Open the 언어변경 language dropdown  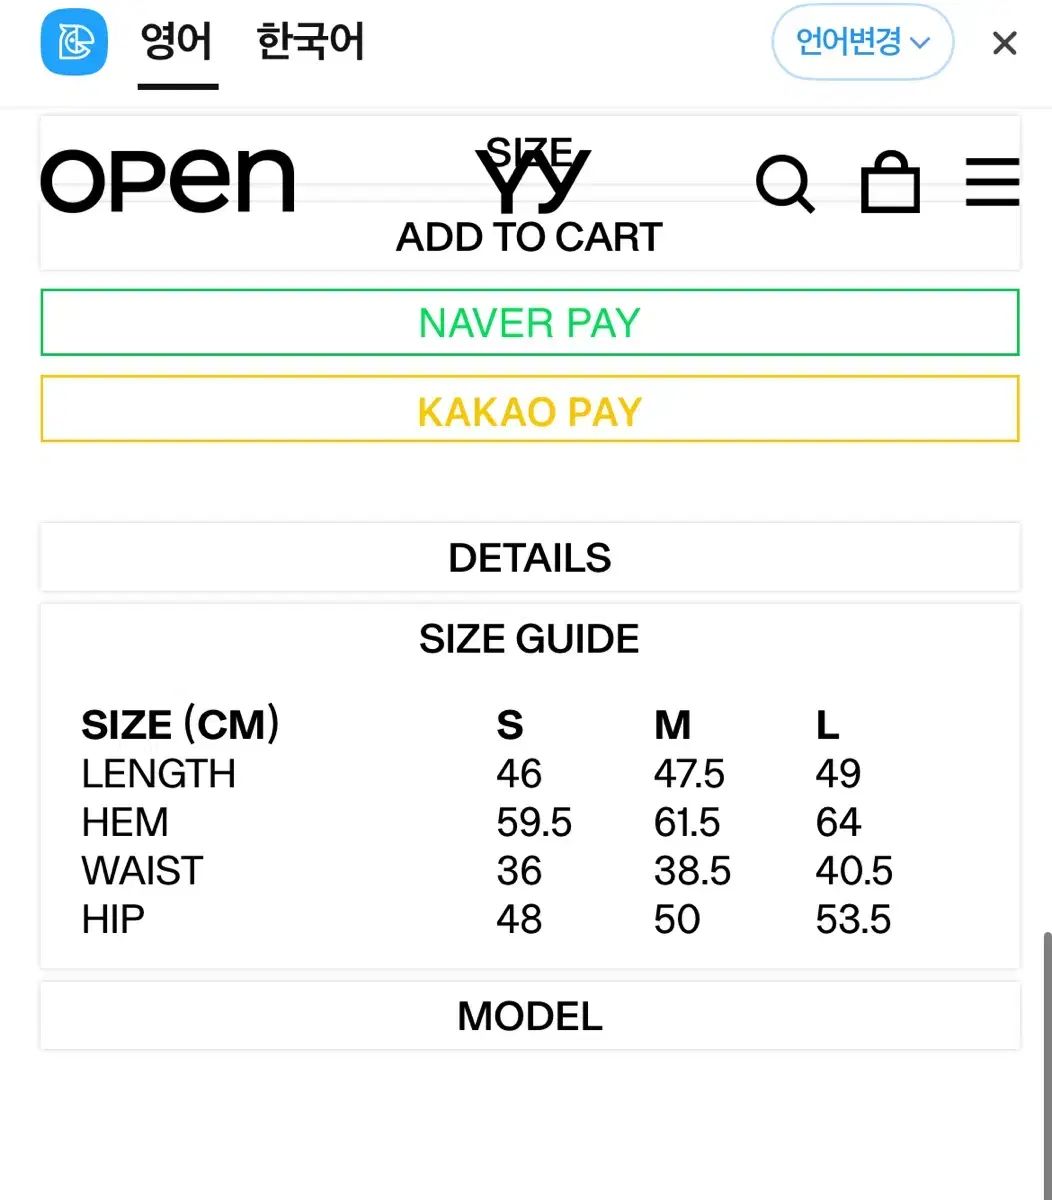(863, 42)
